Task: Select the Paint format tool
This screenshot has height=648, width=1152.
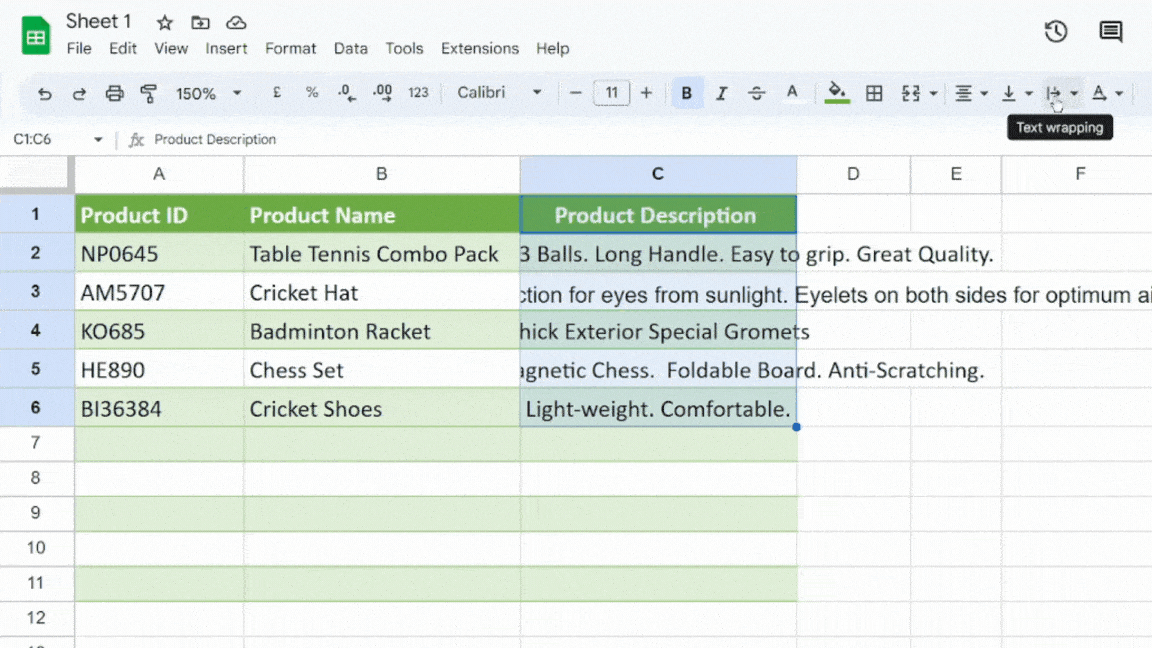Action: coord(148,93)
